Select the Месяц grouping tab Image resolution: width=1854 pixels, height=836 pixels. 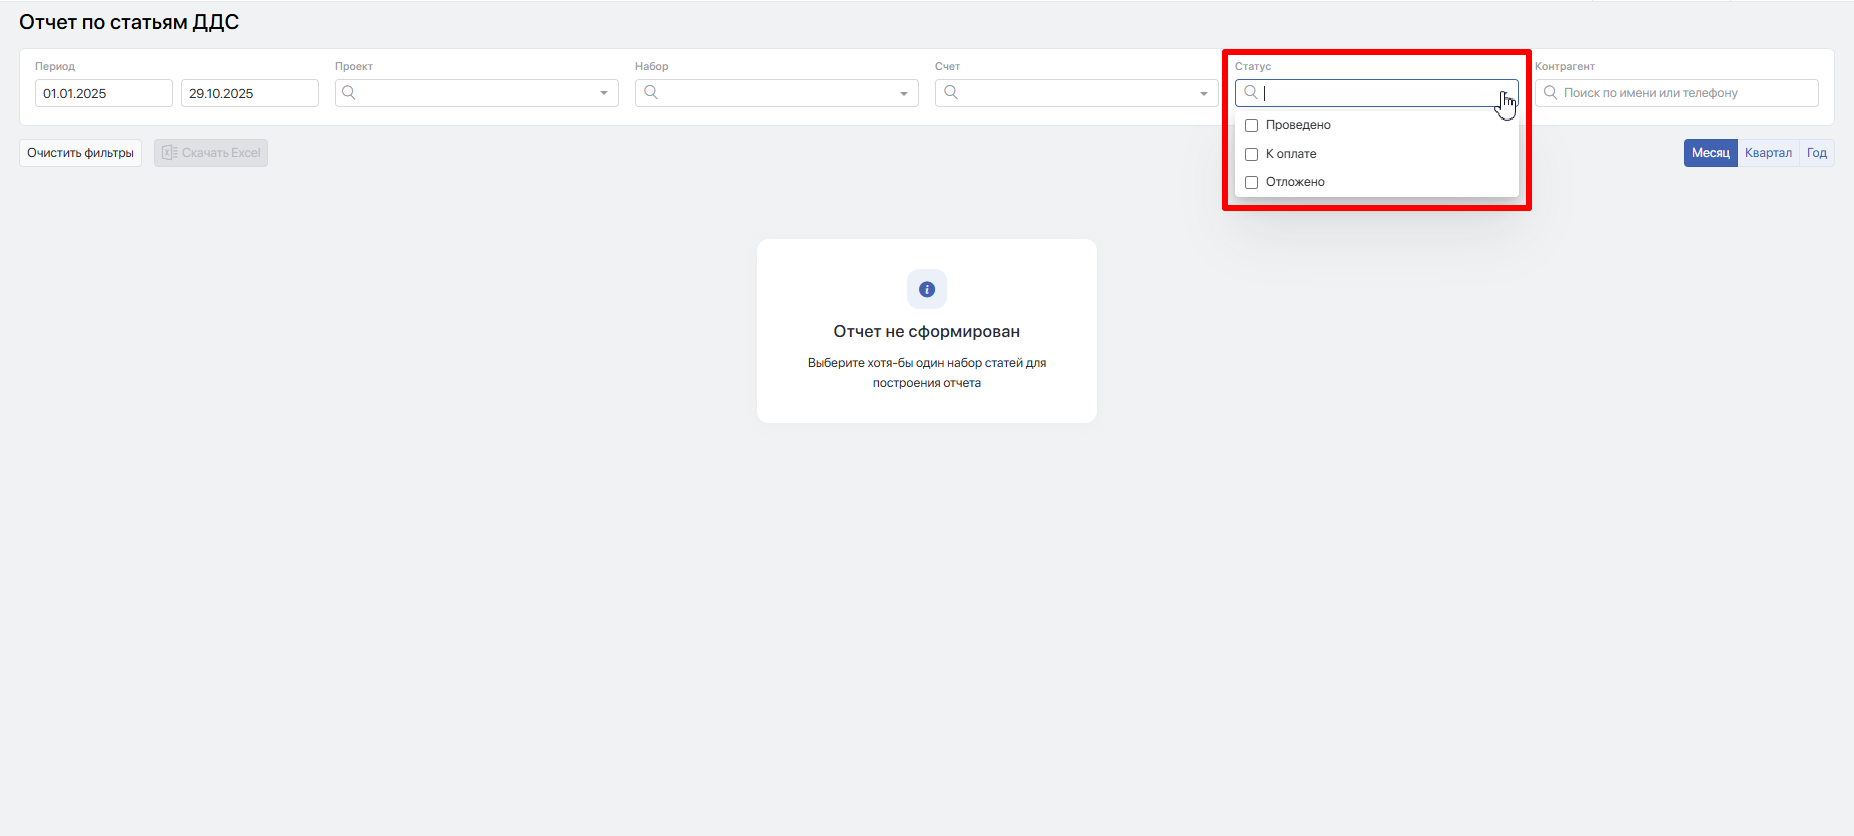(1711, 153)
